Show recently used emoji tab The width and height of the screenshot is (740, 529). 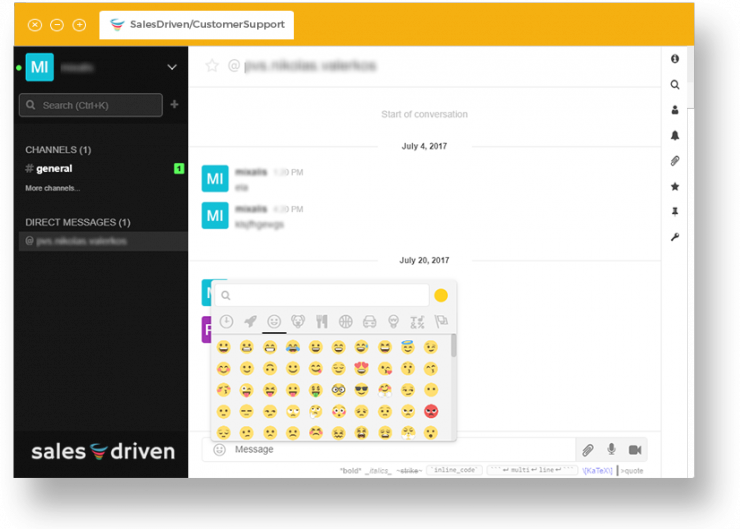click(227, 322)
